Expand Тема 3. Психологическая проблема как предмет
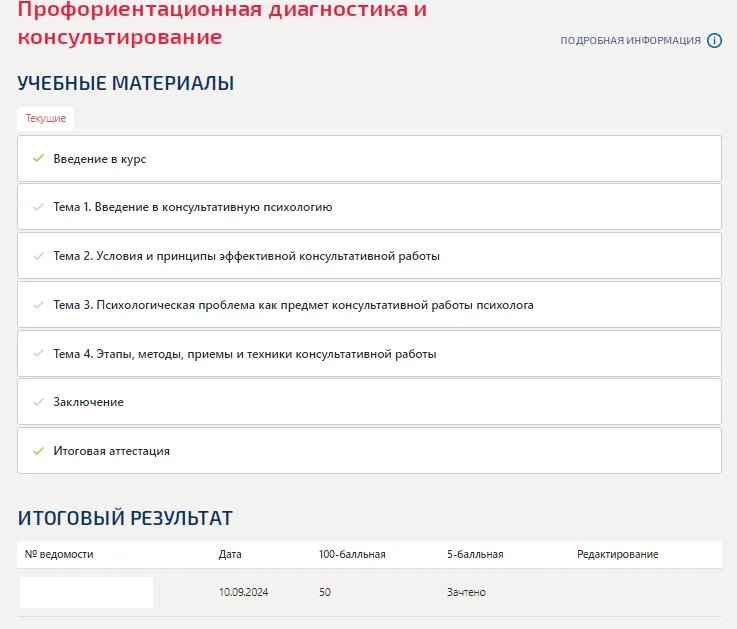737x629 pixels. click(x=369, y=305)
